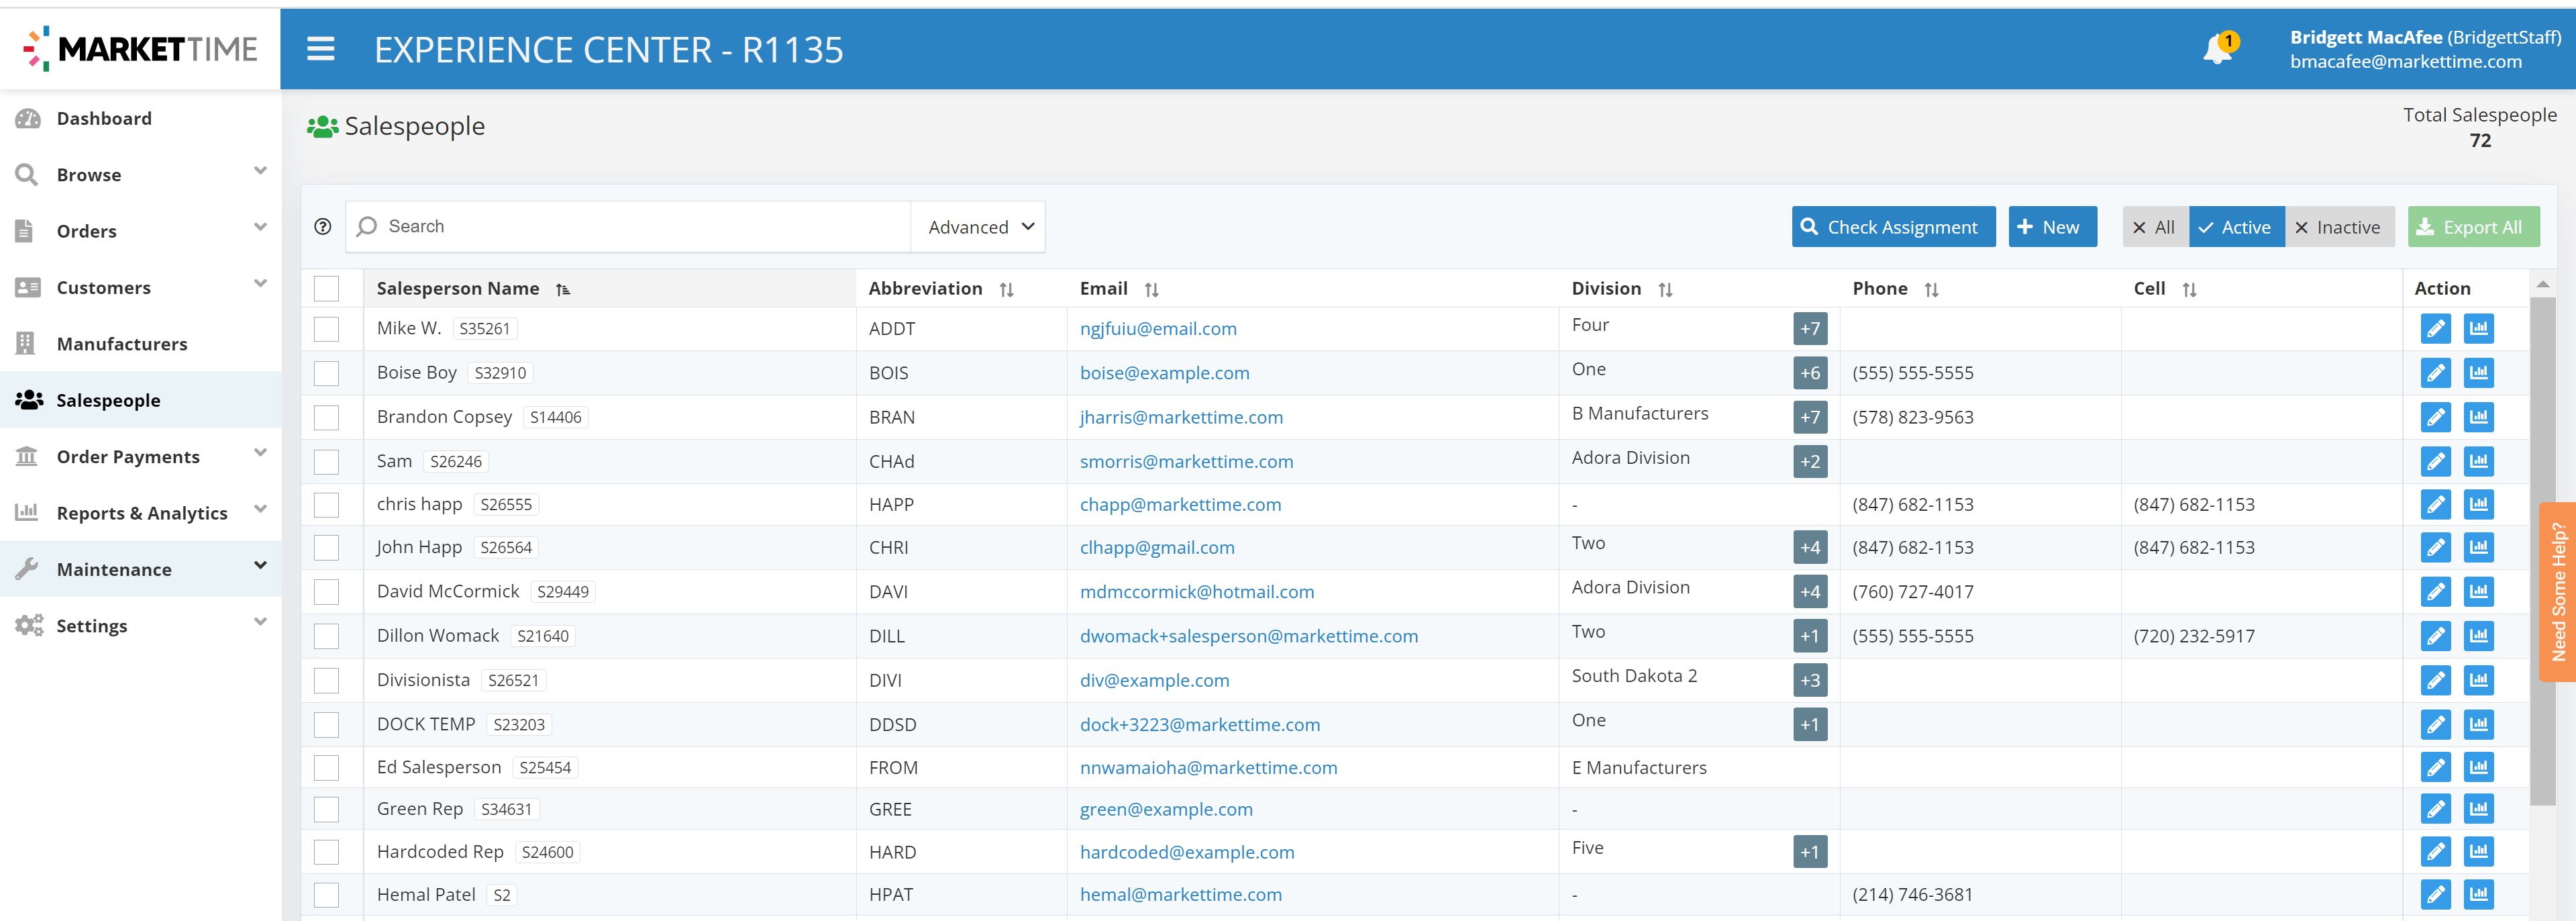2576x921 pixels.
Task: Expand the Maintenance sidebar menu
Action: pos(260,566)
